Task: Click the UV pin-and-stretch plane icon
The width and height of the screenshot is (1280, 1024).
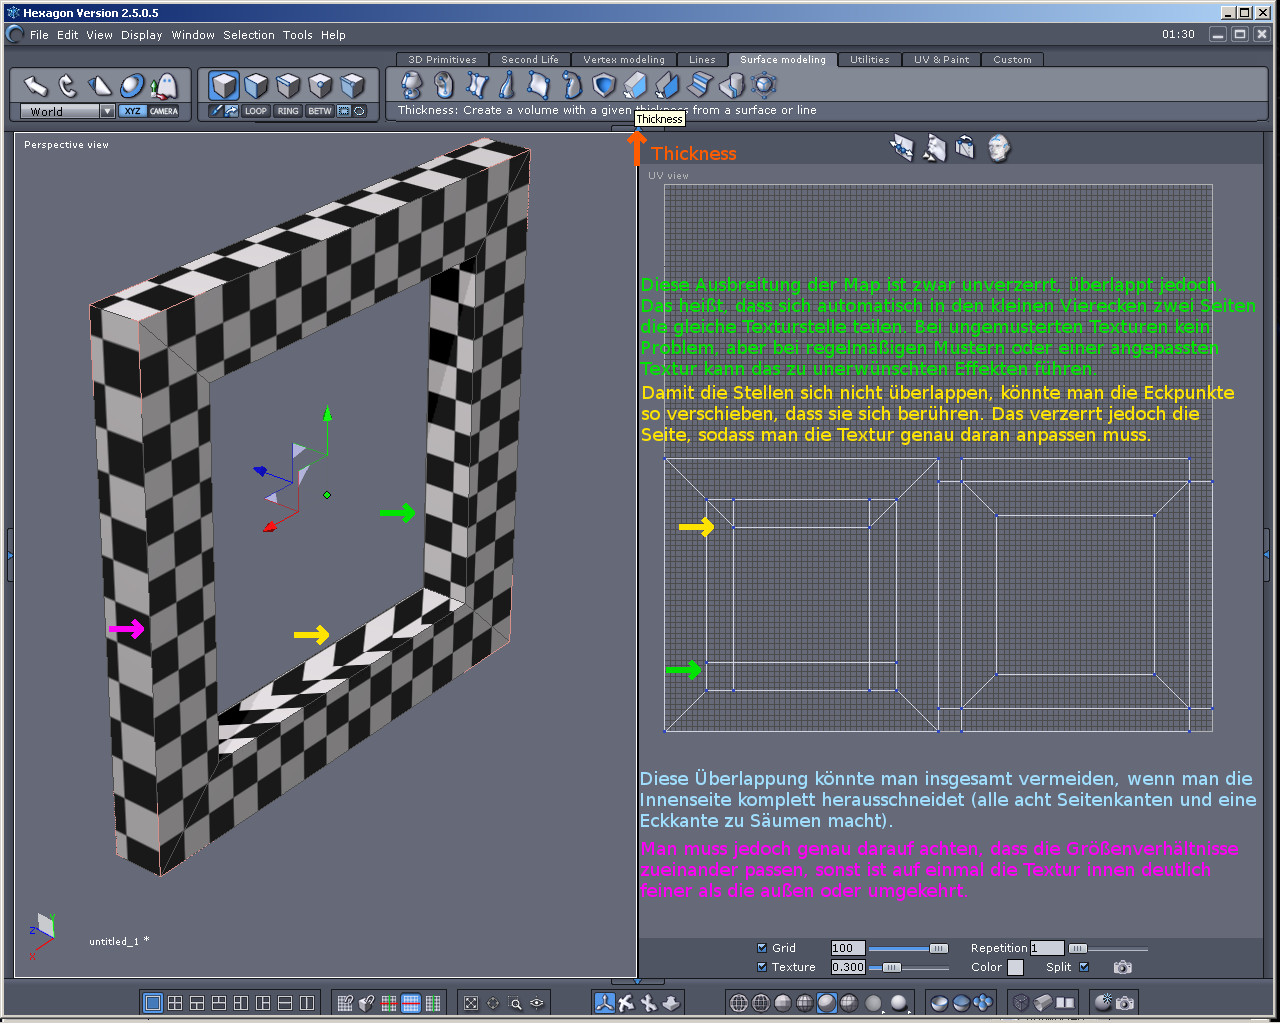Action: (x=902, y=148)
